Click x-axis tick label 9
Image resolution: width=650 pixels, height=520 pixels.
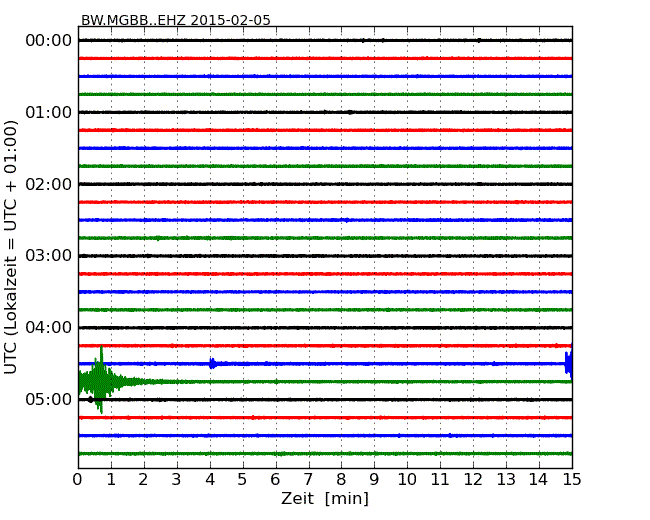(x=374, y=480)
